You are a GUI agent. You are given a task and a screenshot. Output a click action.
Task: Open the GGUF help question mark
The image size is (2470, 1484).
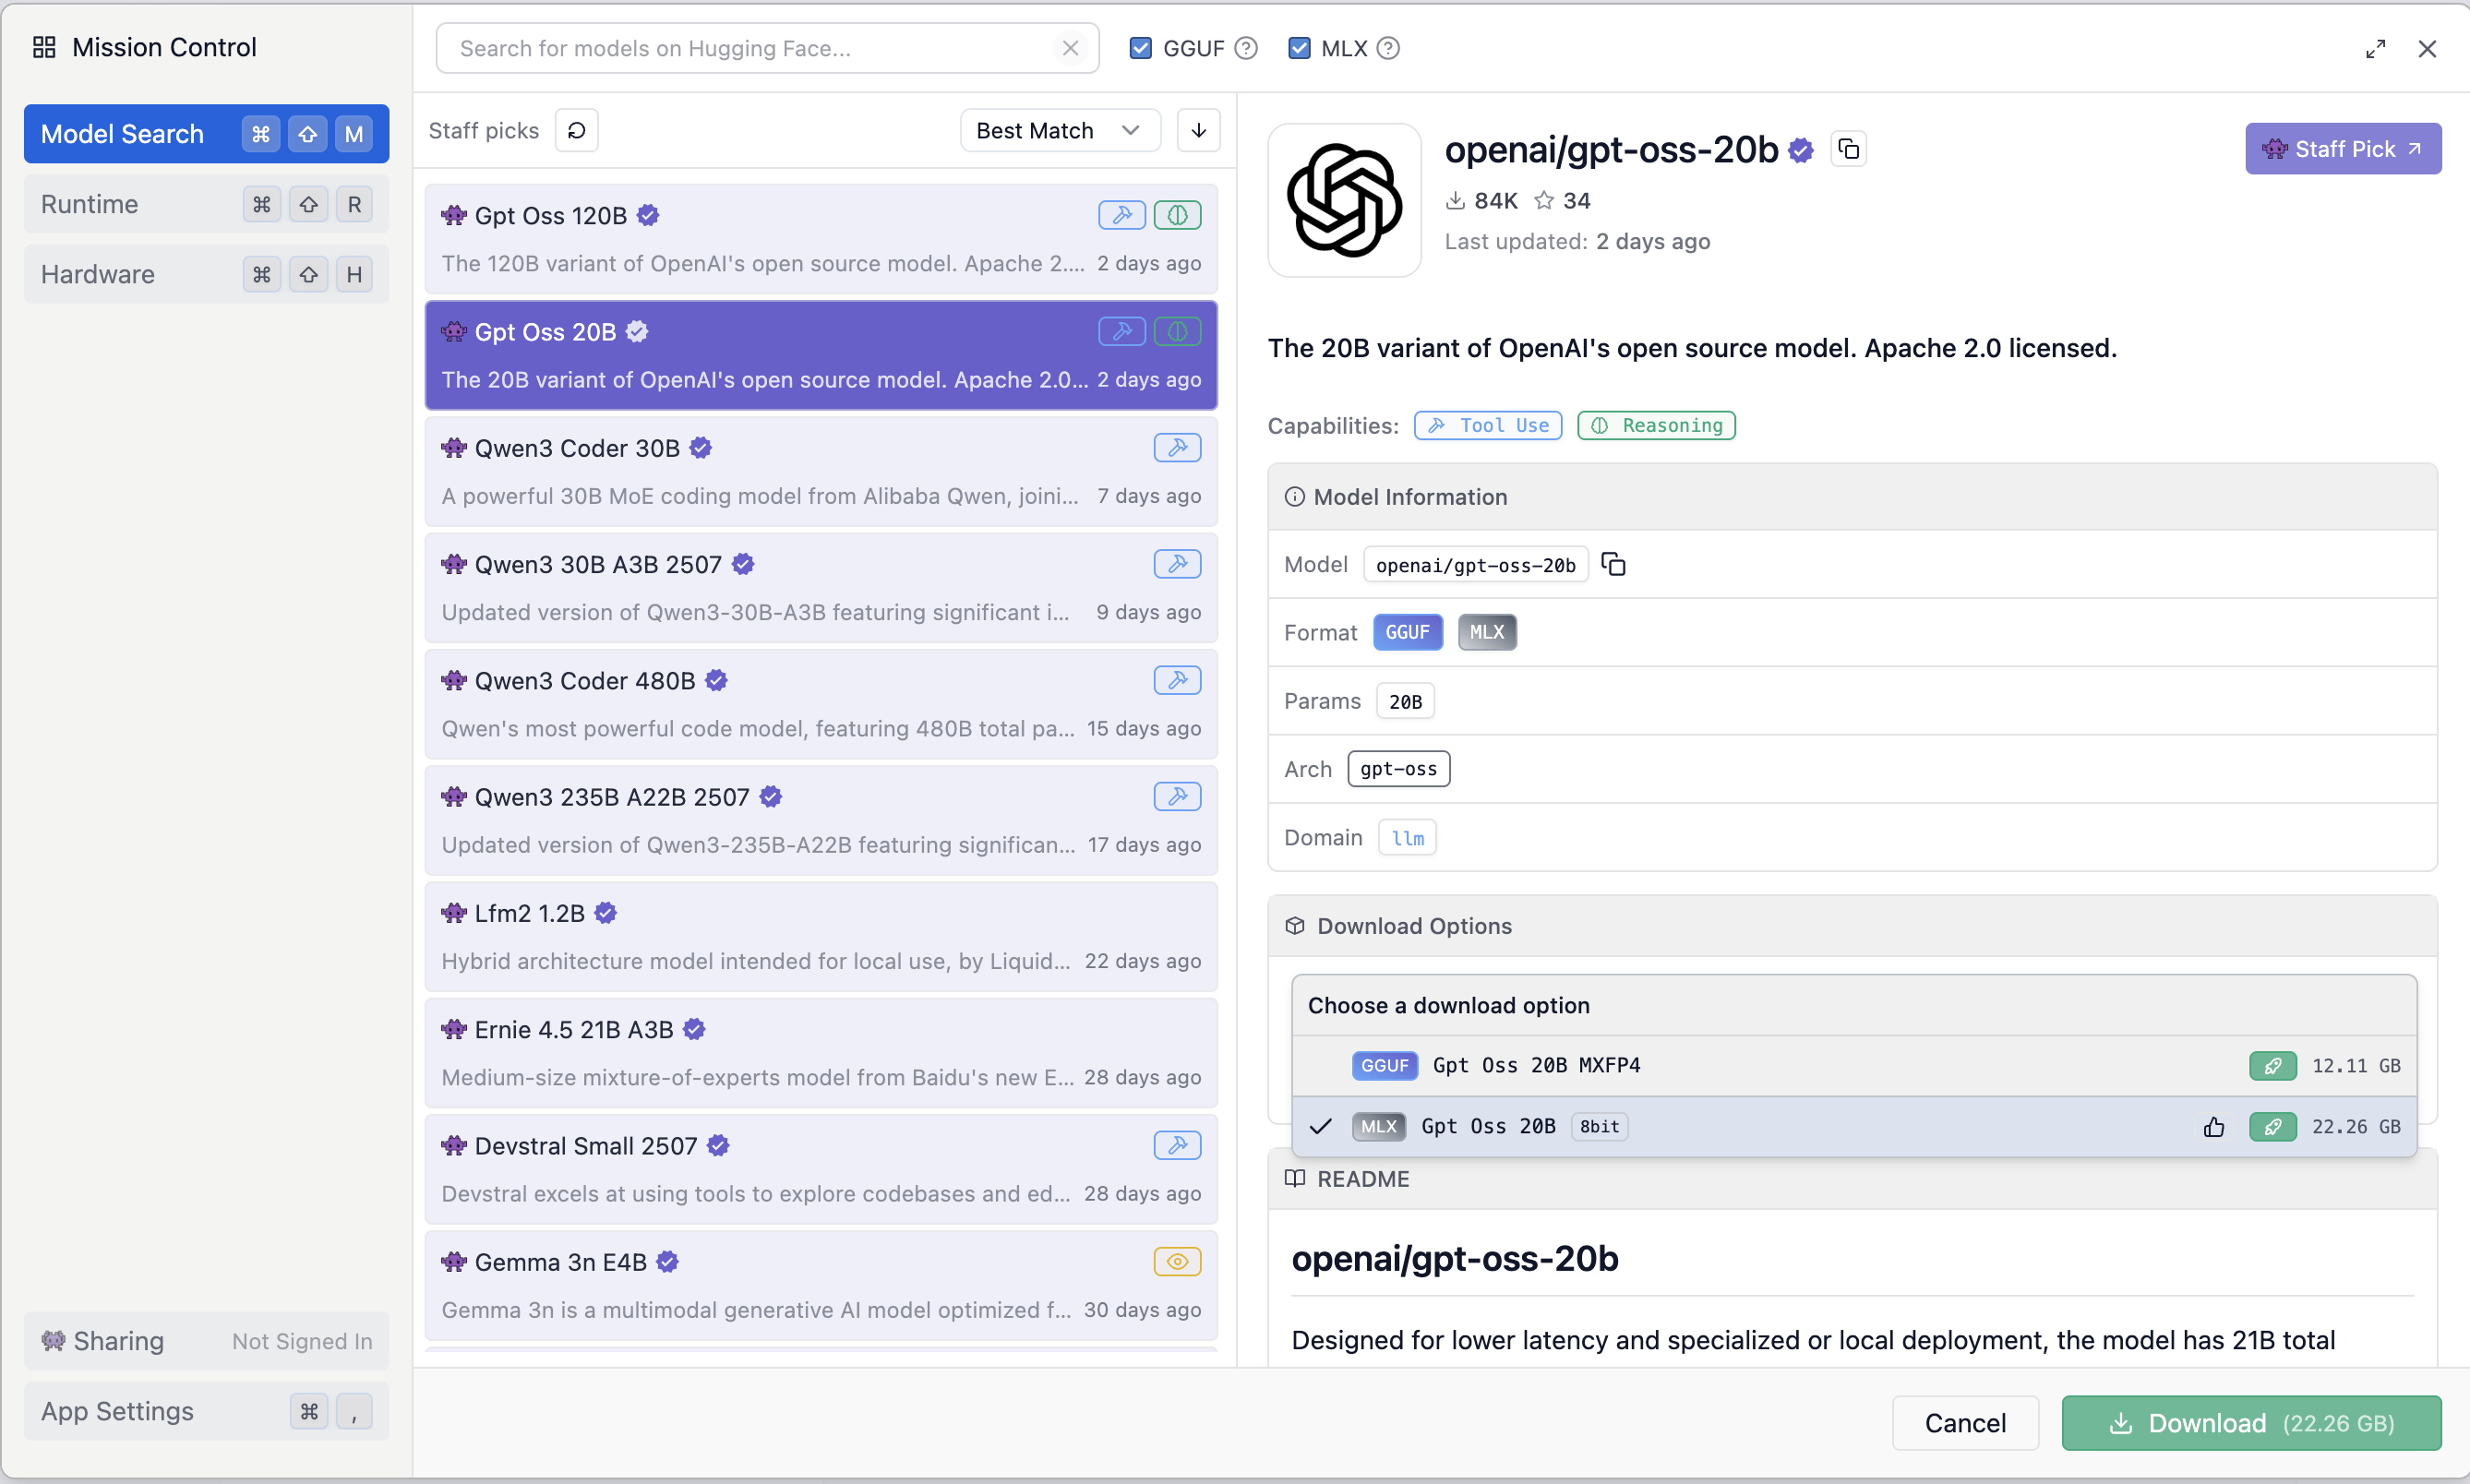[x=1245, y=48]
